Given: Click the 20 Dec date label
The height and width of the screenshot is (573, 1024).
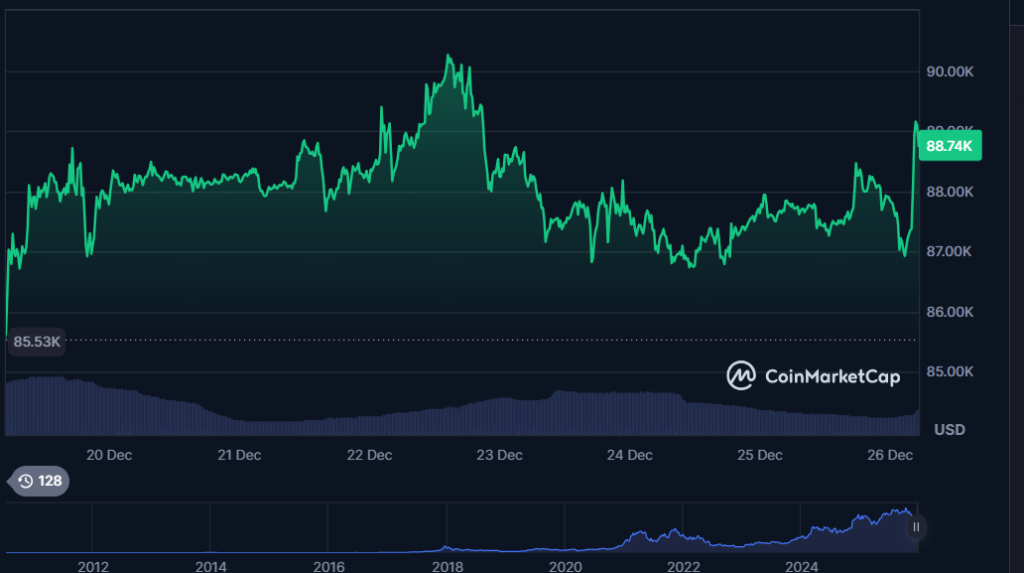Looking at the screenshot, I should (109, 455).
